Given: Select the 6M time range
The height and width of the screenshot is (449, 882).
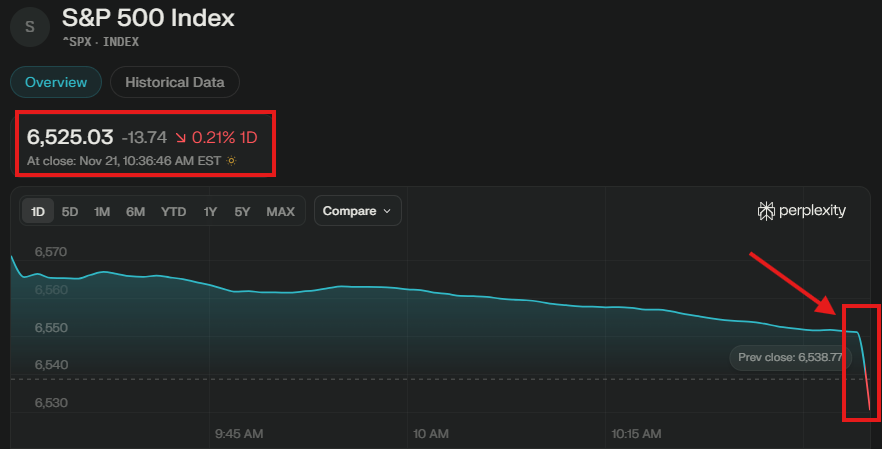Looking at the screenshot, I should click(x=136, y=212).
